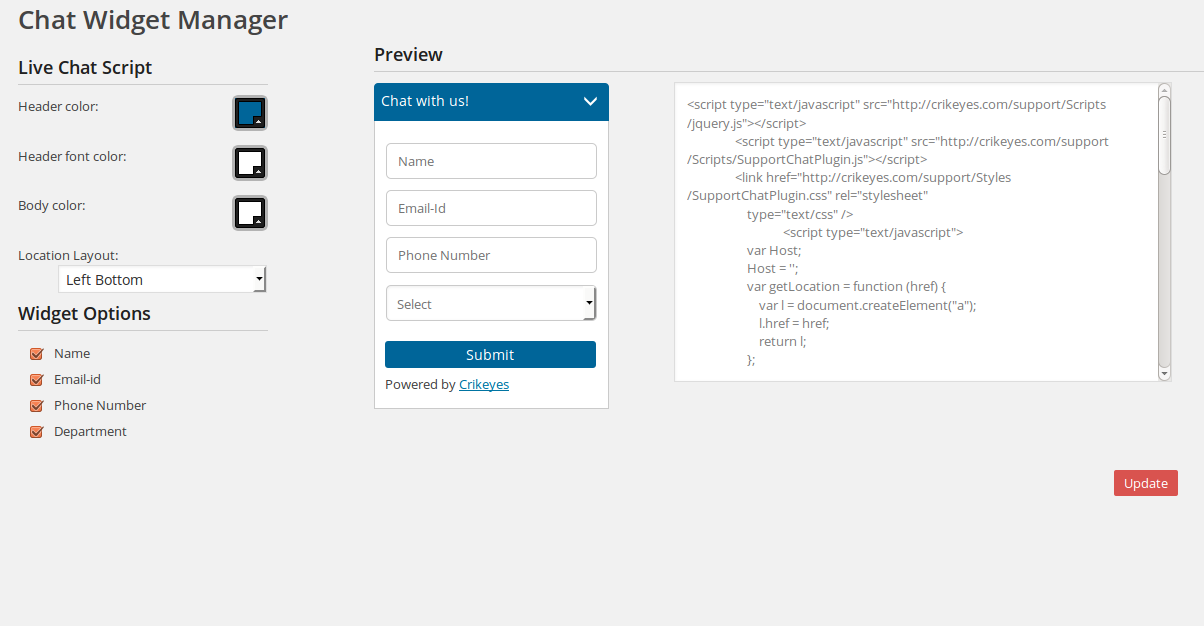Open the Location Layout dropdown
The height and width of the screenshot is (626, 1204).
click(x=162, y=280)
